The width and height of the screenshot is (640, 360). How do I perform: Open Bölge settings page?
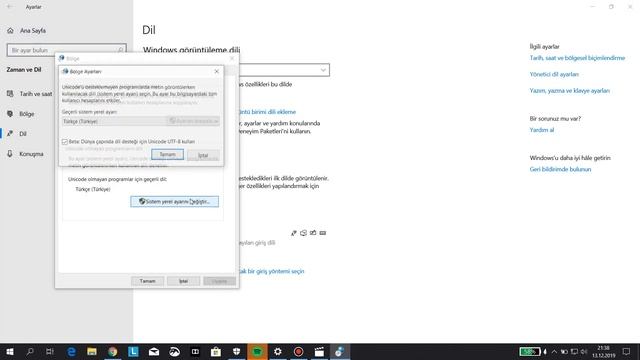click(x=27, y=114)
